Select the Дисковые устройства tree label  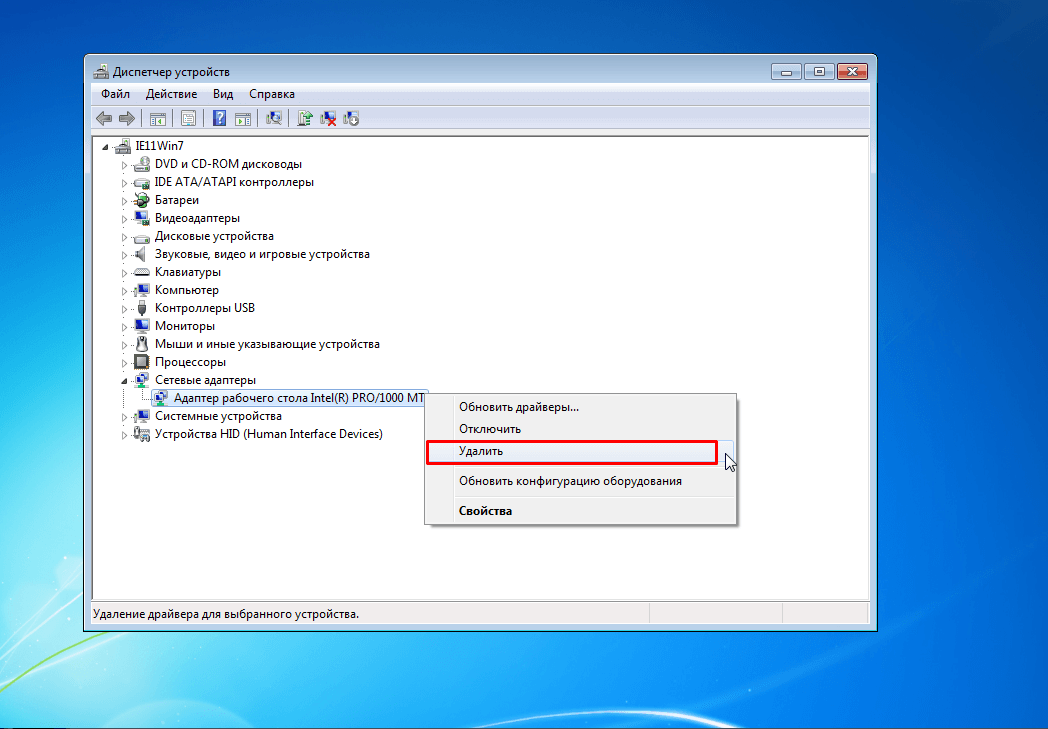tap(215, 236)
